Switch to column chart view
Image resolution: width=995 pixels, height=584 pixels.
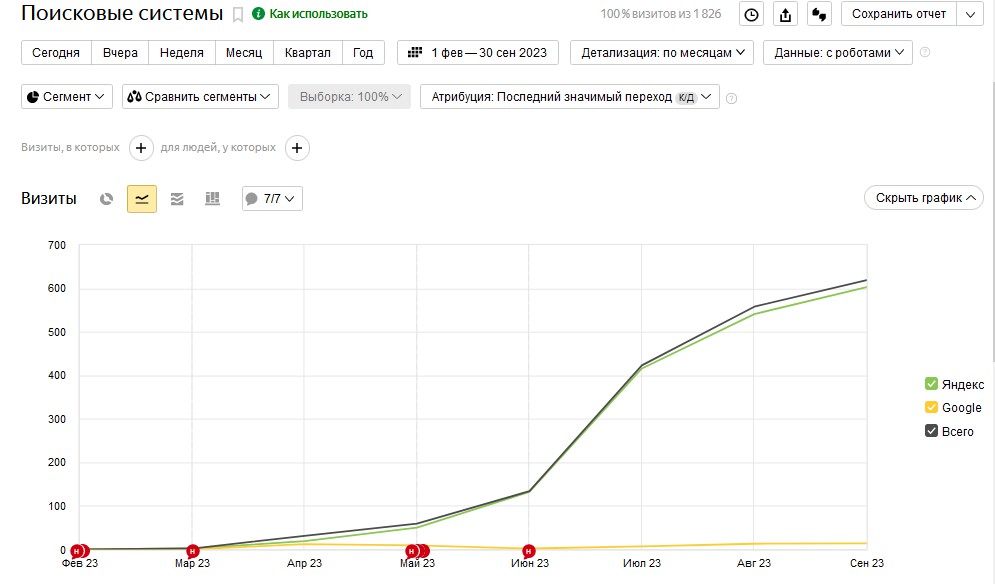tap(213, 199)
